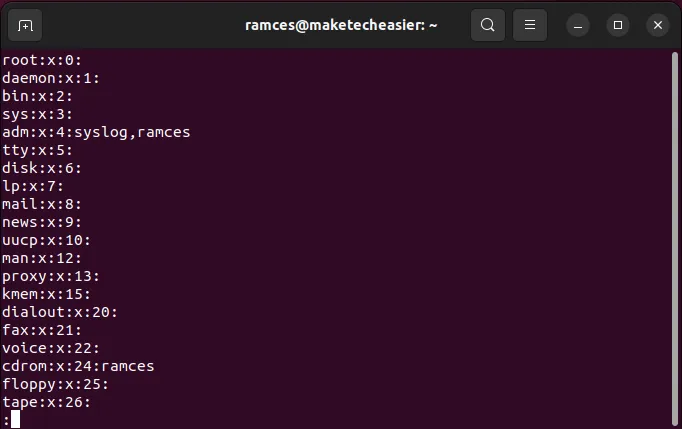
Task: Click the terminal scrollbar
Action: coord(675,238)
